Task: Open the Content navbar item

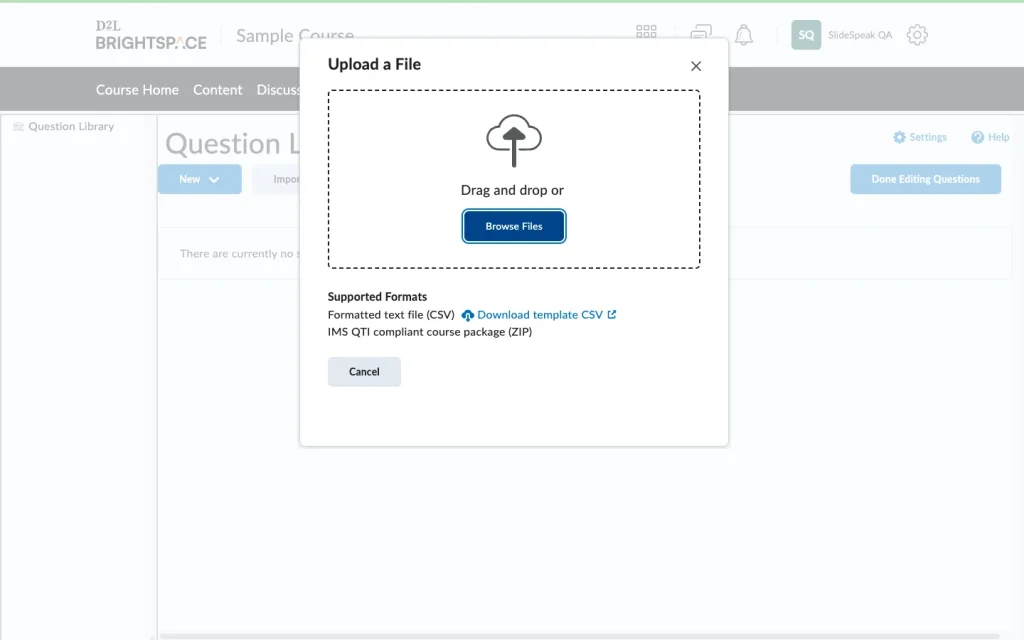Action: pyautogui.click(x=217, y=89)
